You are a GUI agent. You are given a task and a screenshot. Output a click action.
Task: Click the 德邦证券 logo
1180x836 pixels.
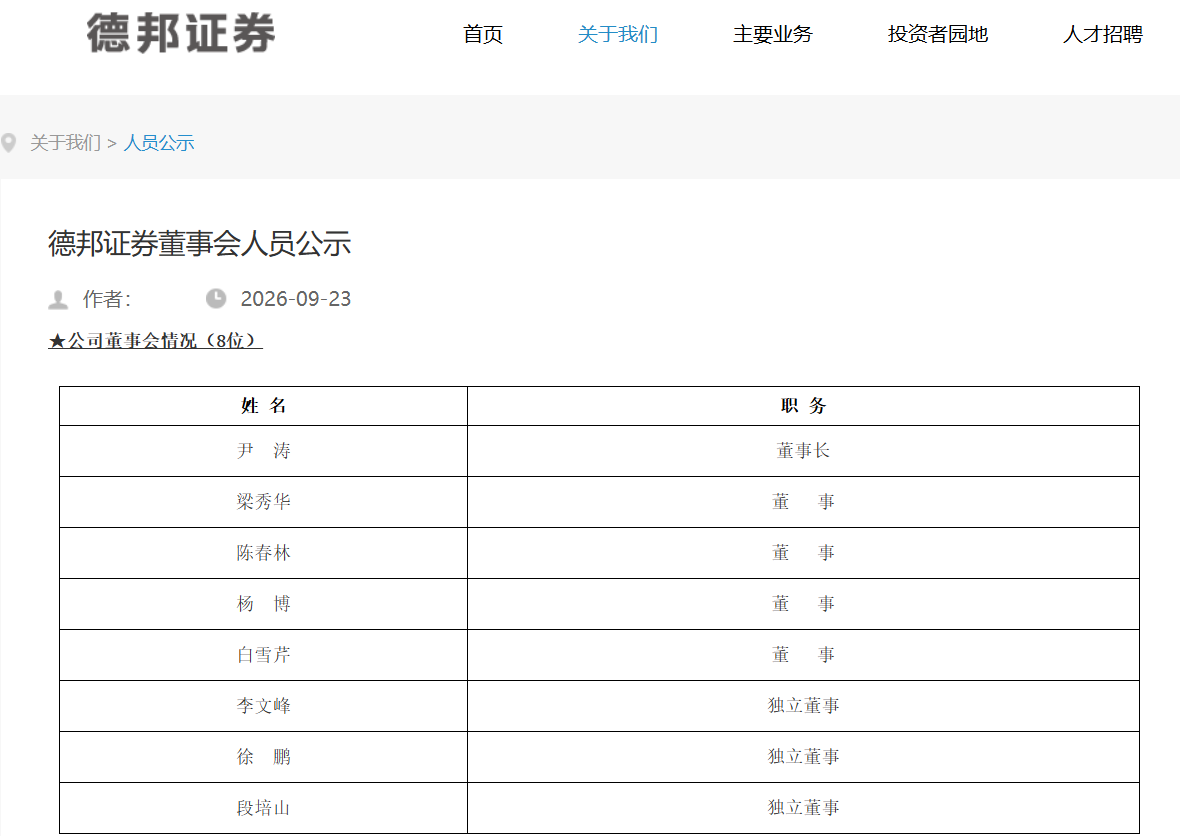181,34
